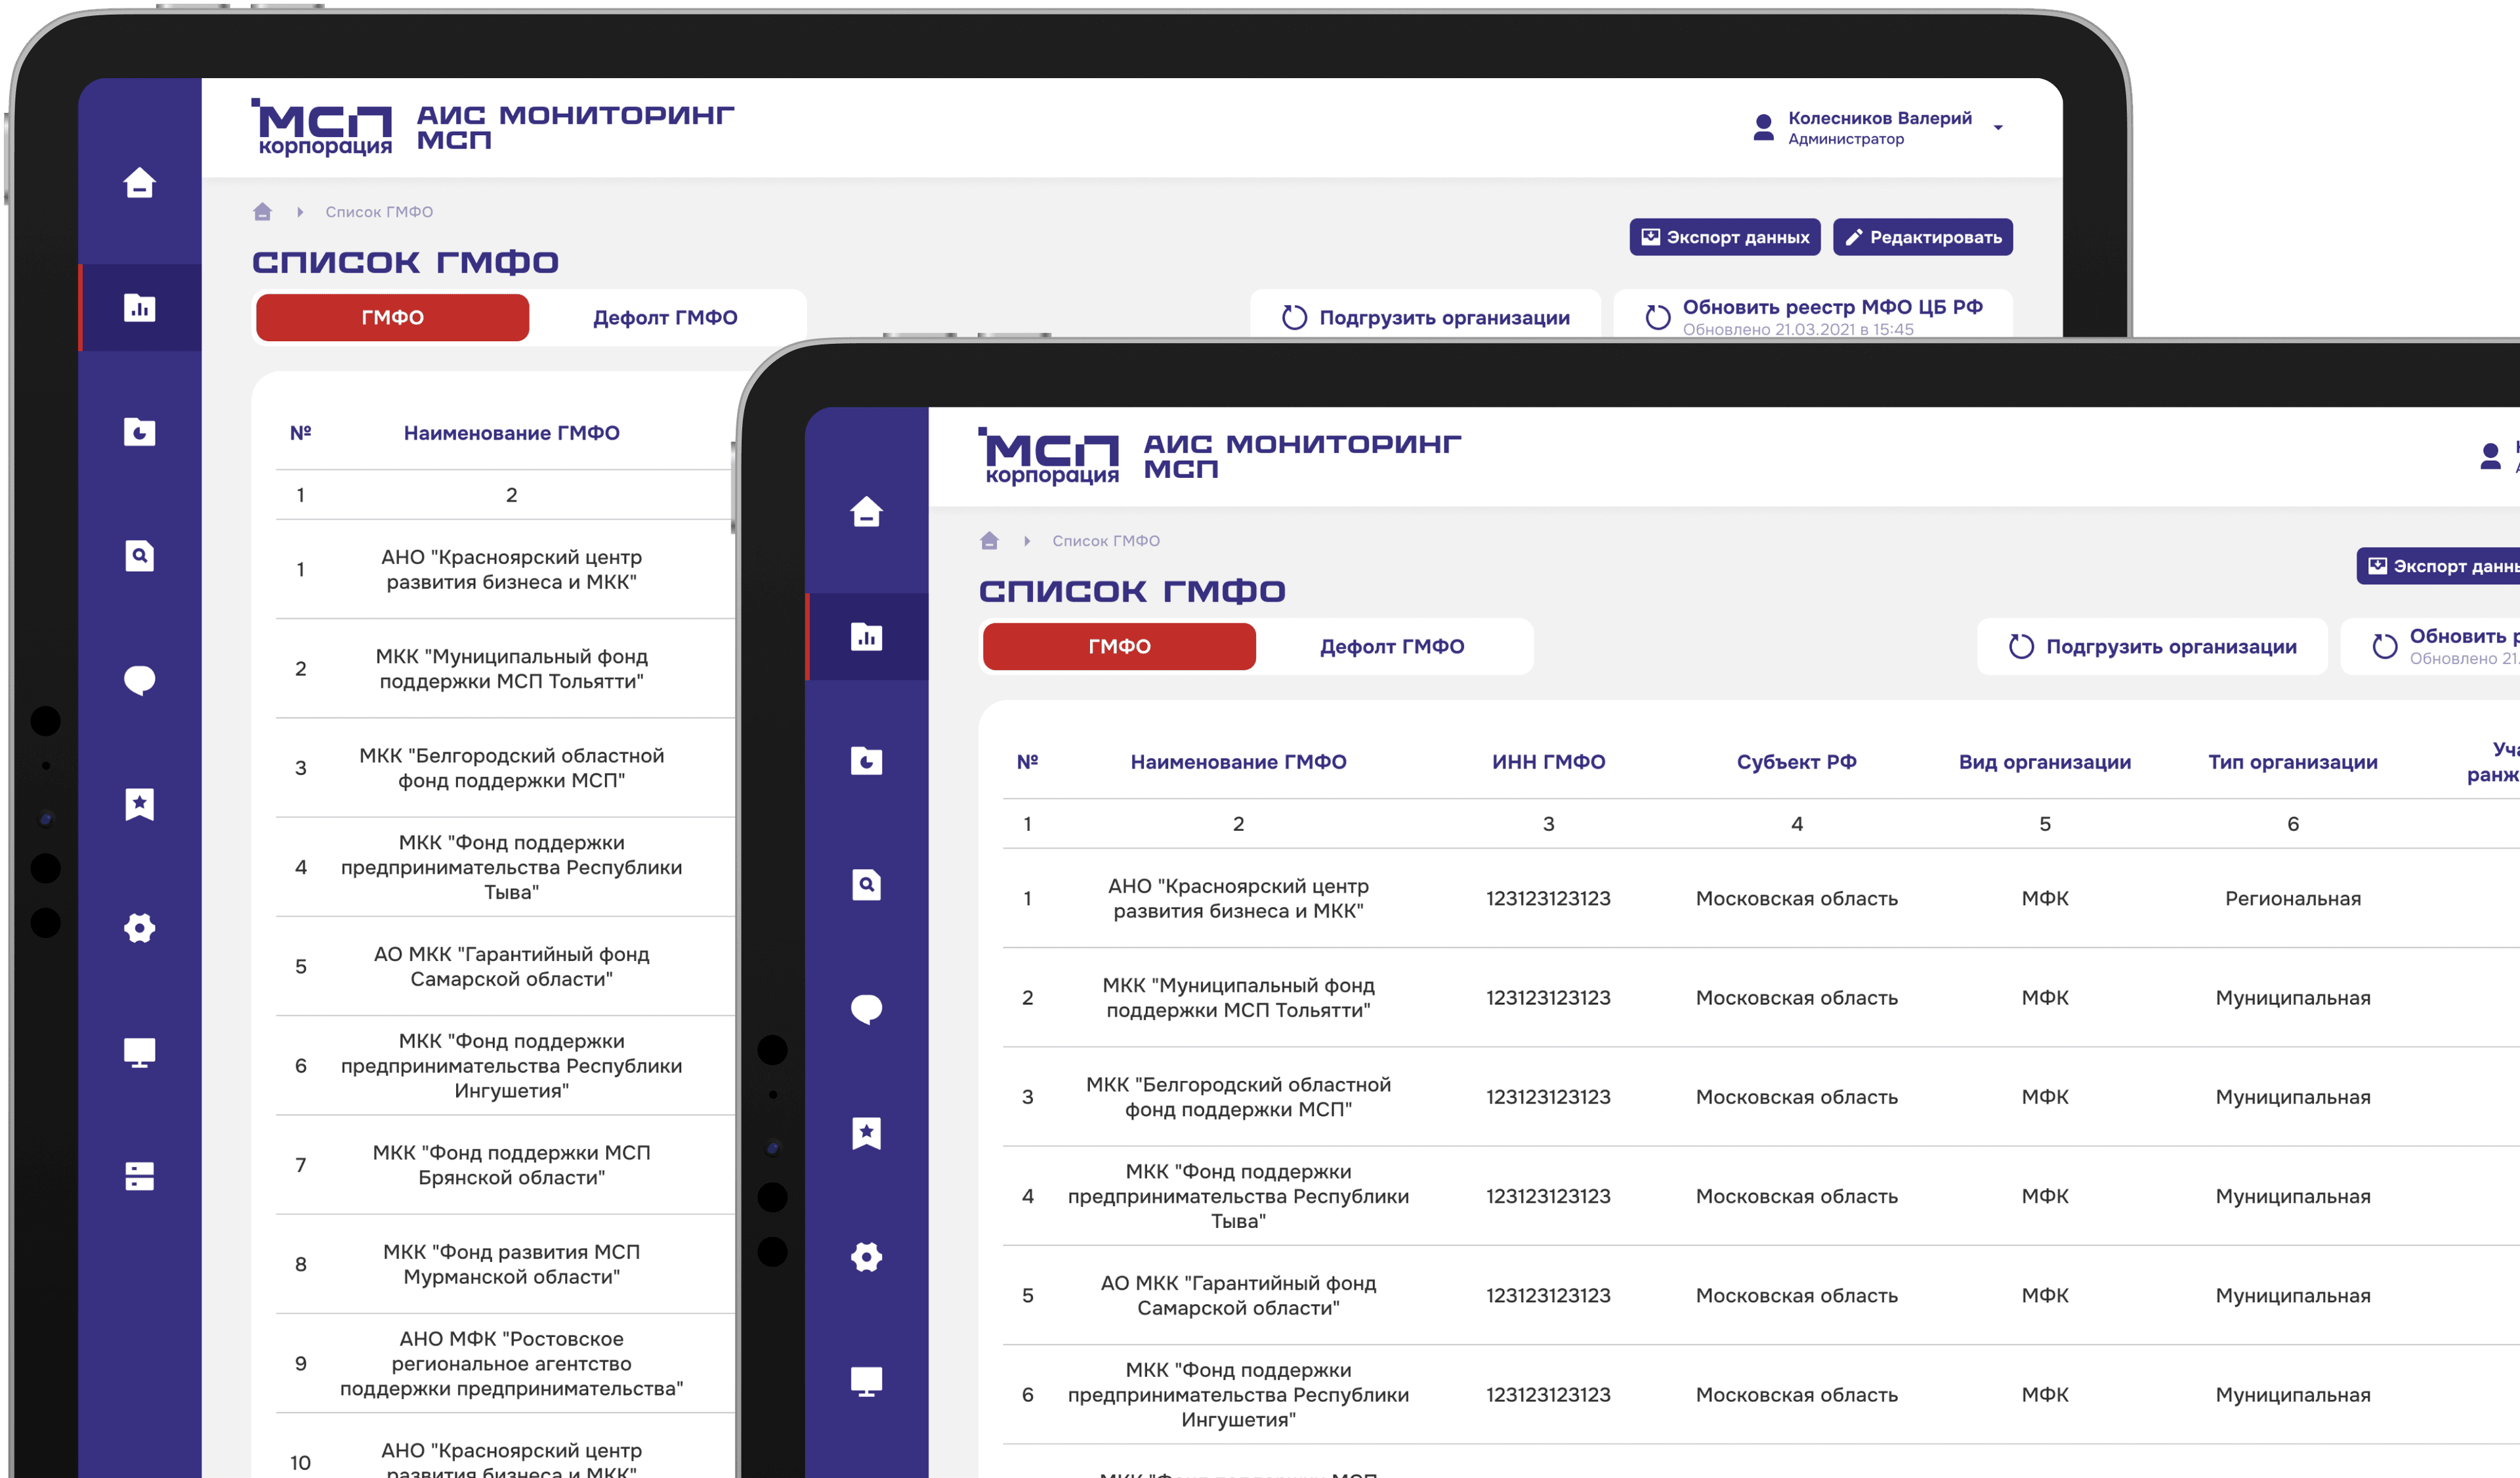Viewport: 2520px width, 1478px height.
Task: Click Список ГМФО breadcrumb in front tablet
Action: pyautogui.click(x=1106, y=541)
